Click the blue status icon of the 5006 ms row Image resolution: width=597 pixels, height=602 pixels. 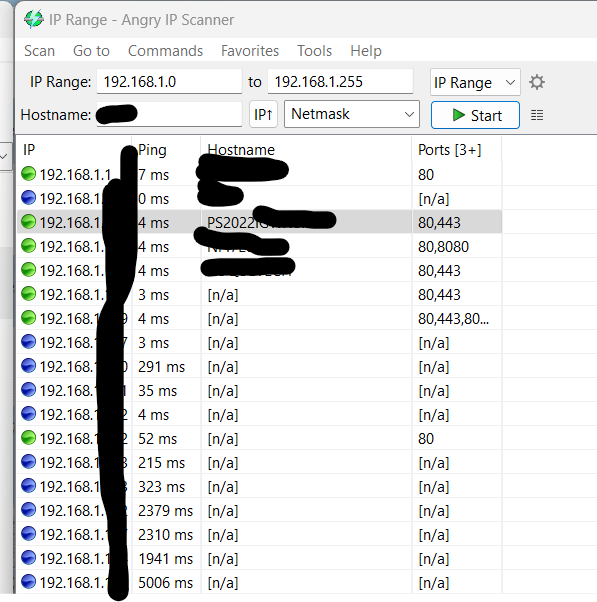click(x=28, y=582)
